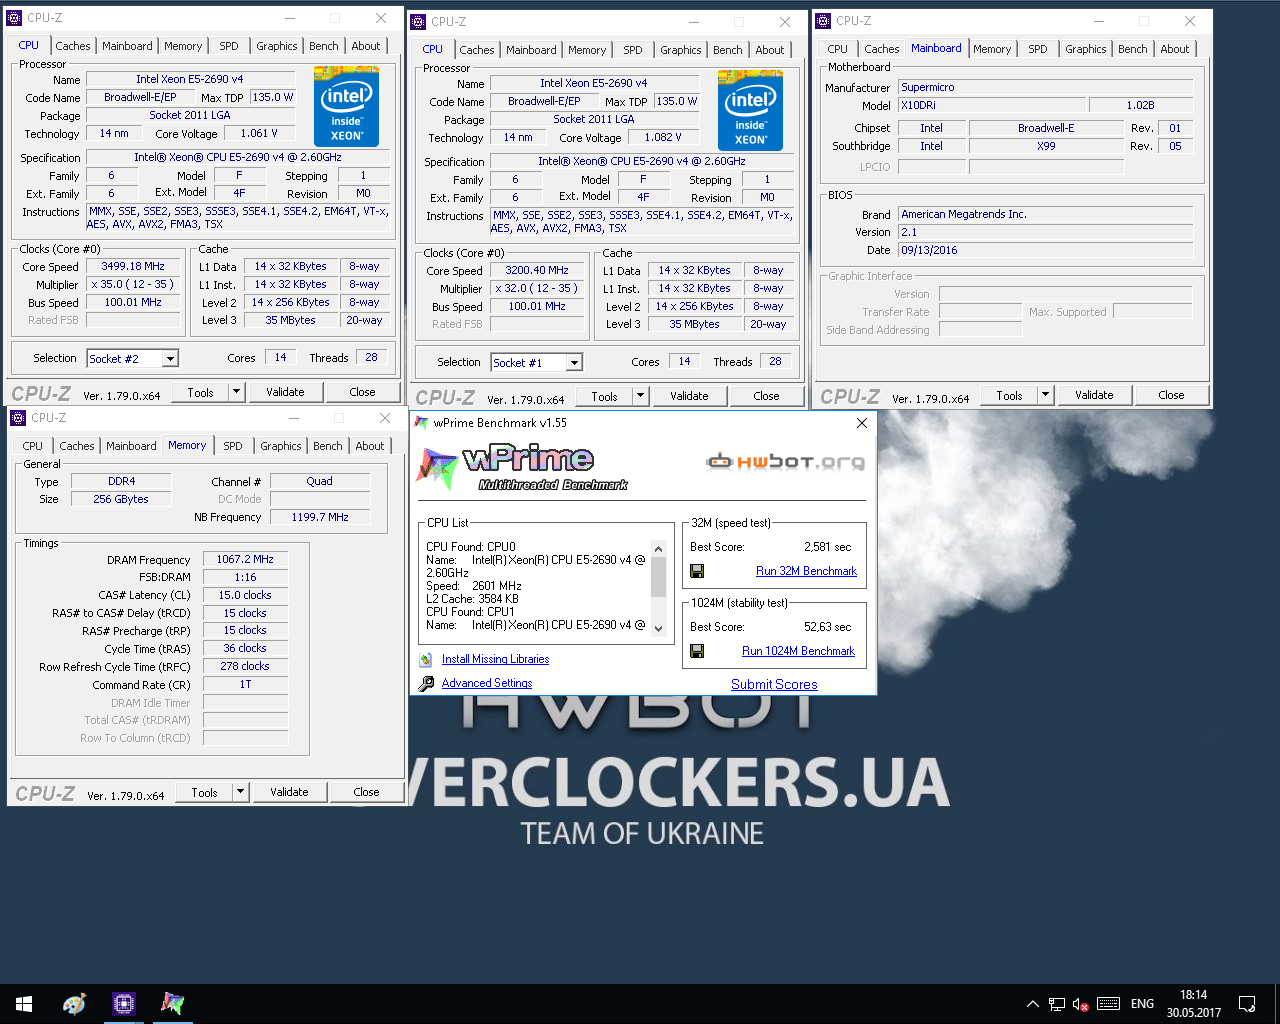Open Socket #2 selection dropdown
1280x1024 pixels.
coord(170,358)
